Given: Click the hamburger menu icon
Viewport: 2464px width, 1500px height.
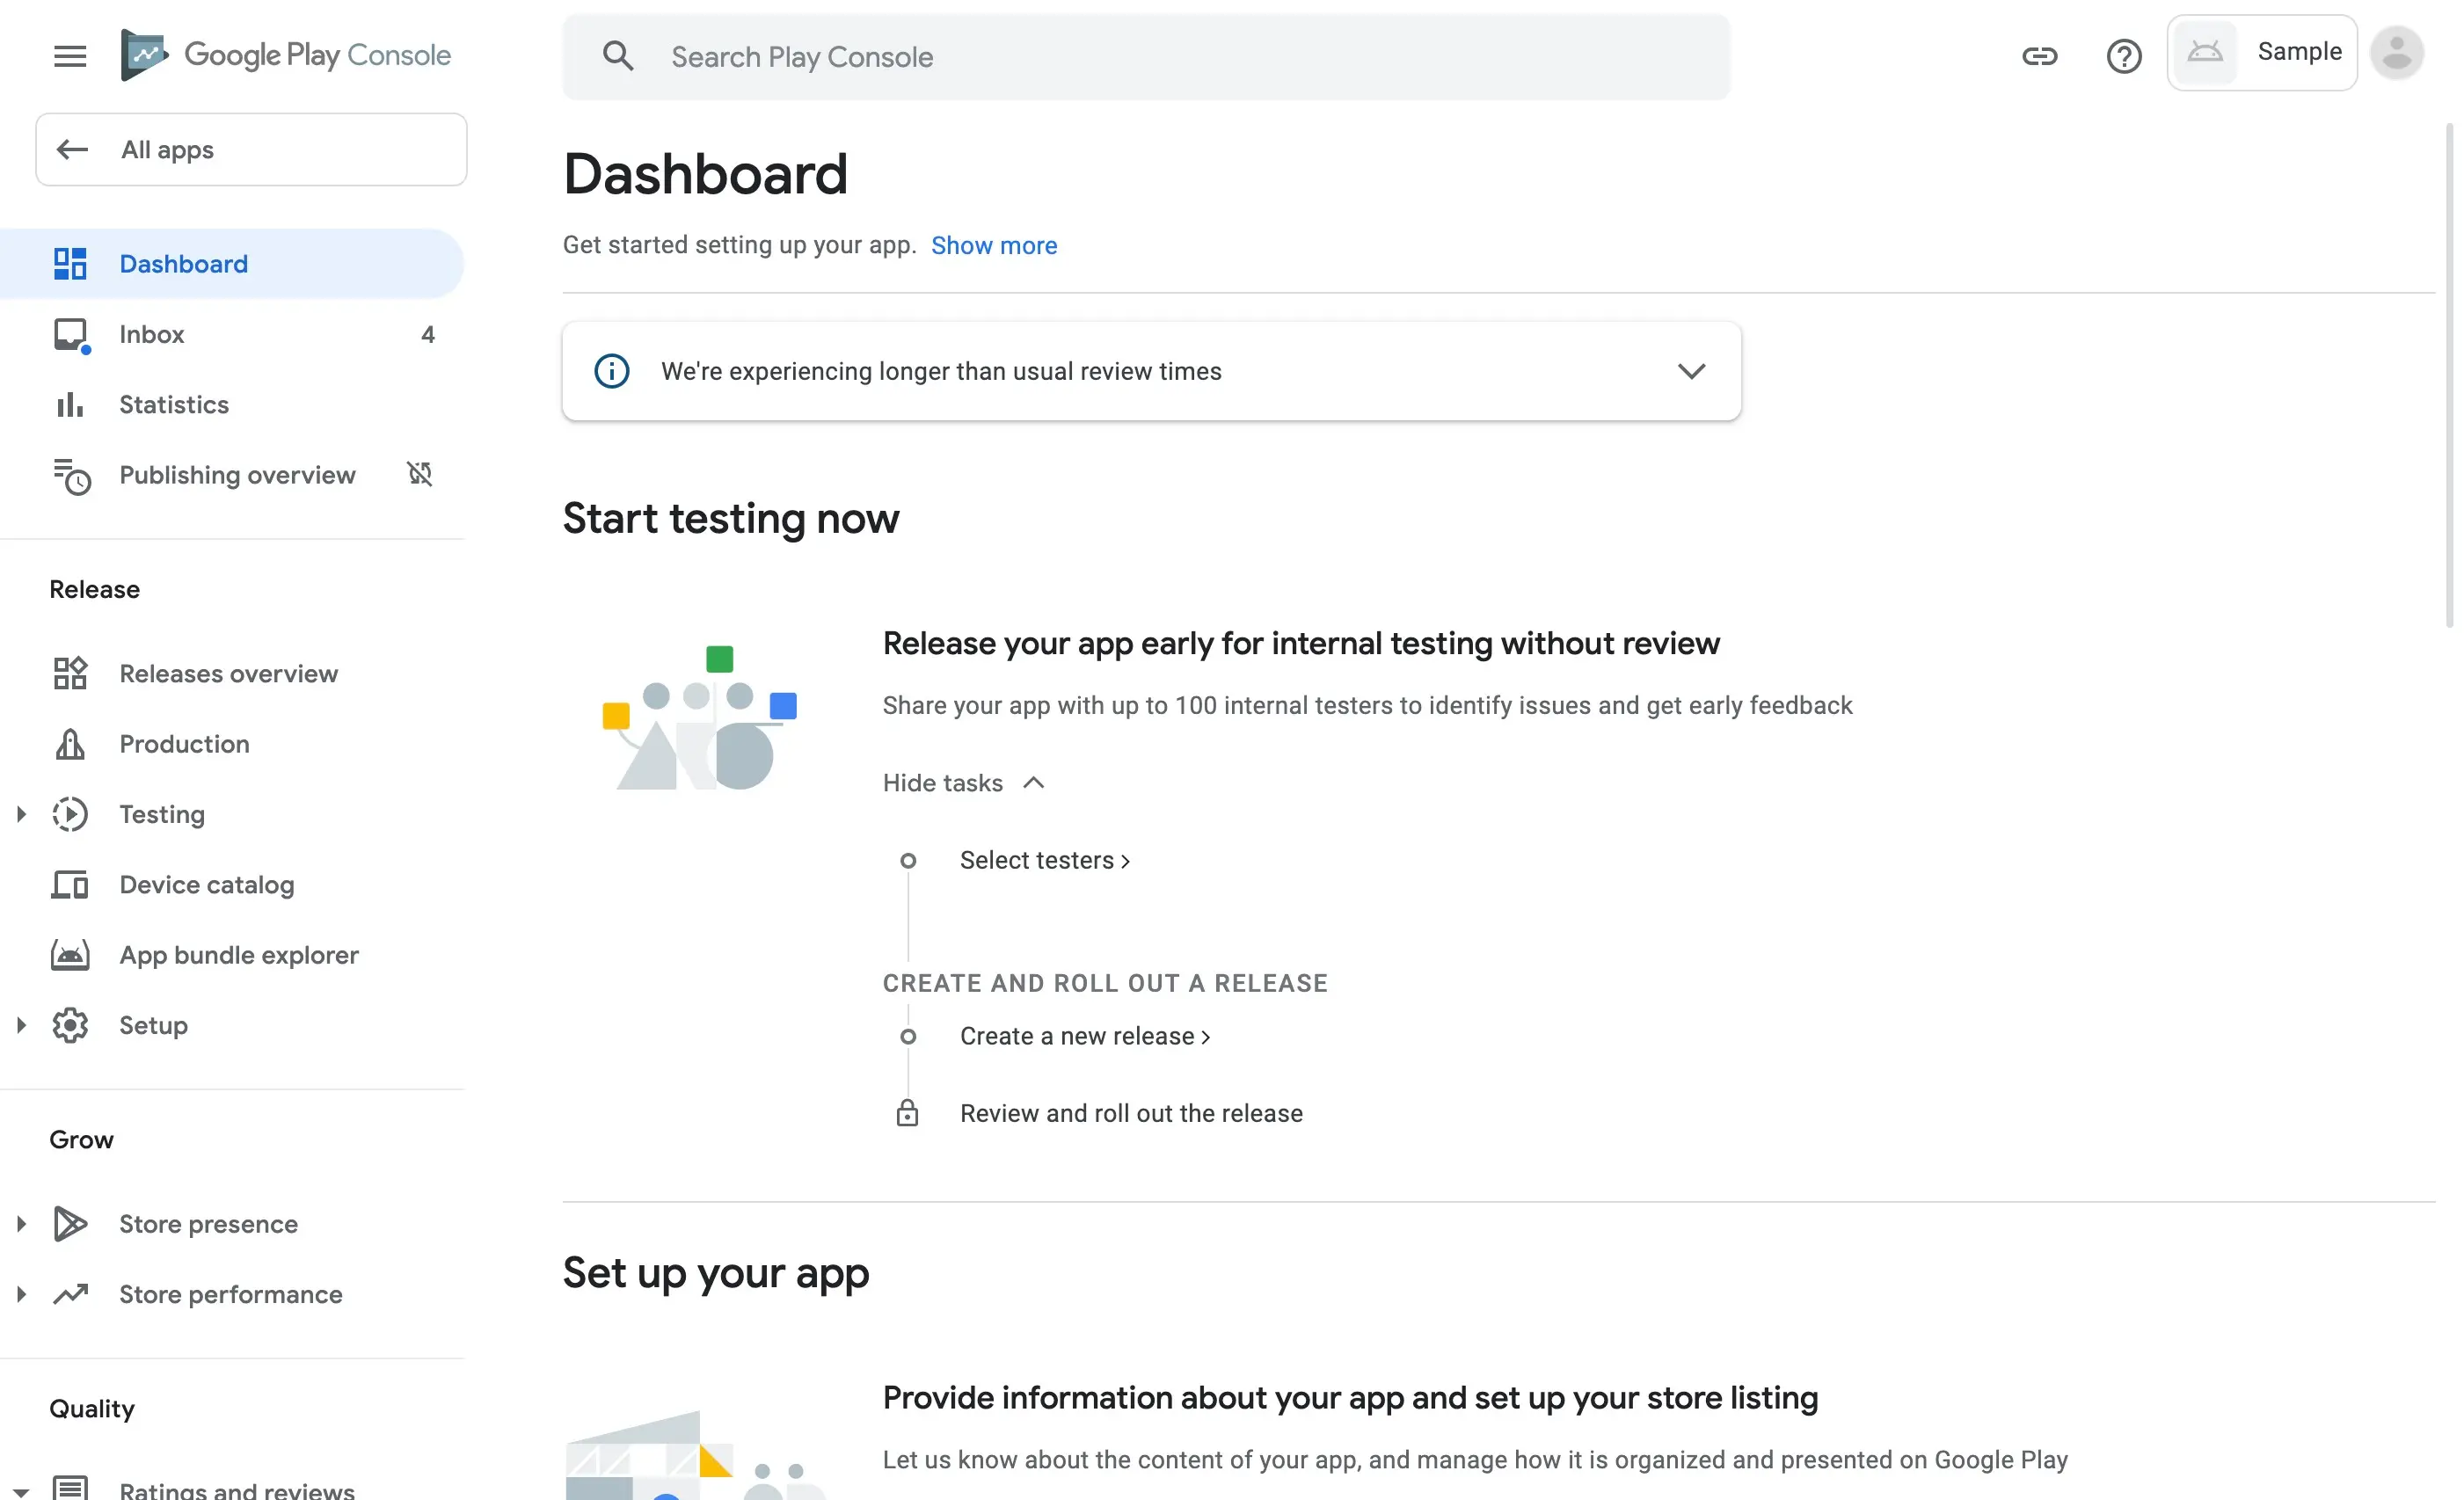Looking at the screenshot, I should point(70,56).
